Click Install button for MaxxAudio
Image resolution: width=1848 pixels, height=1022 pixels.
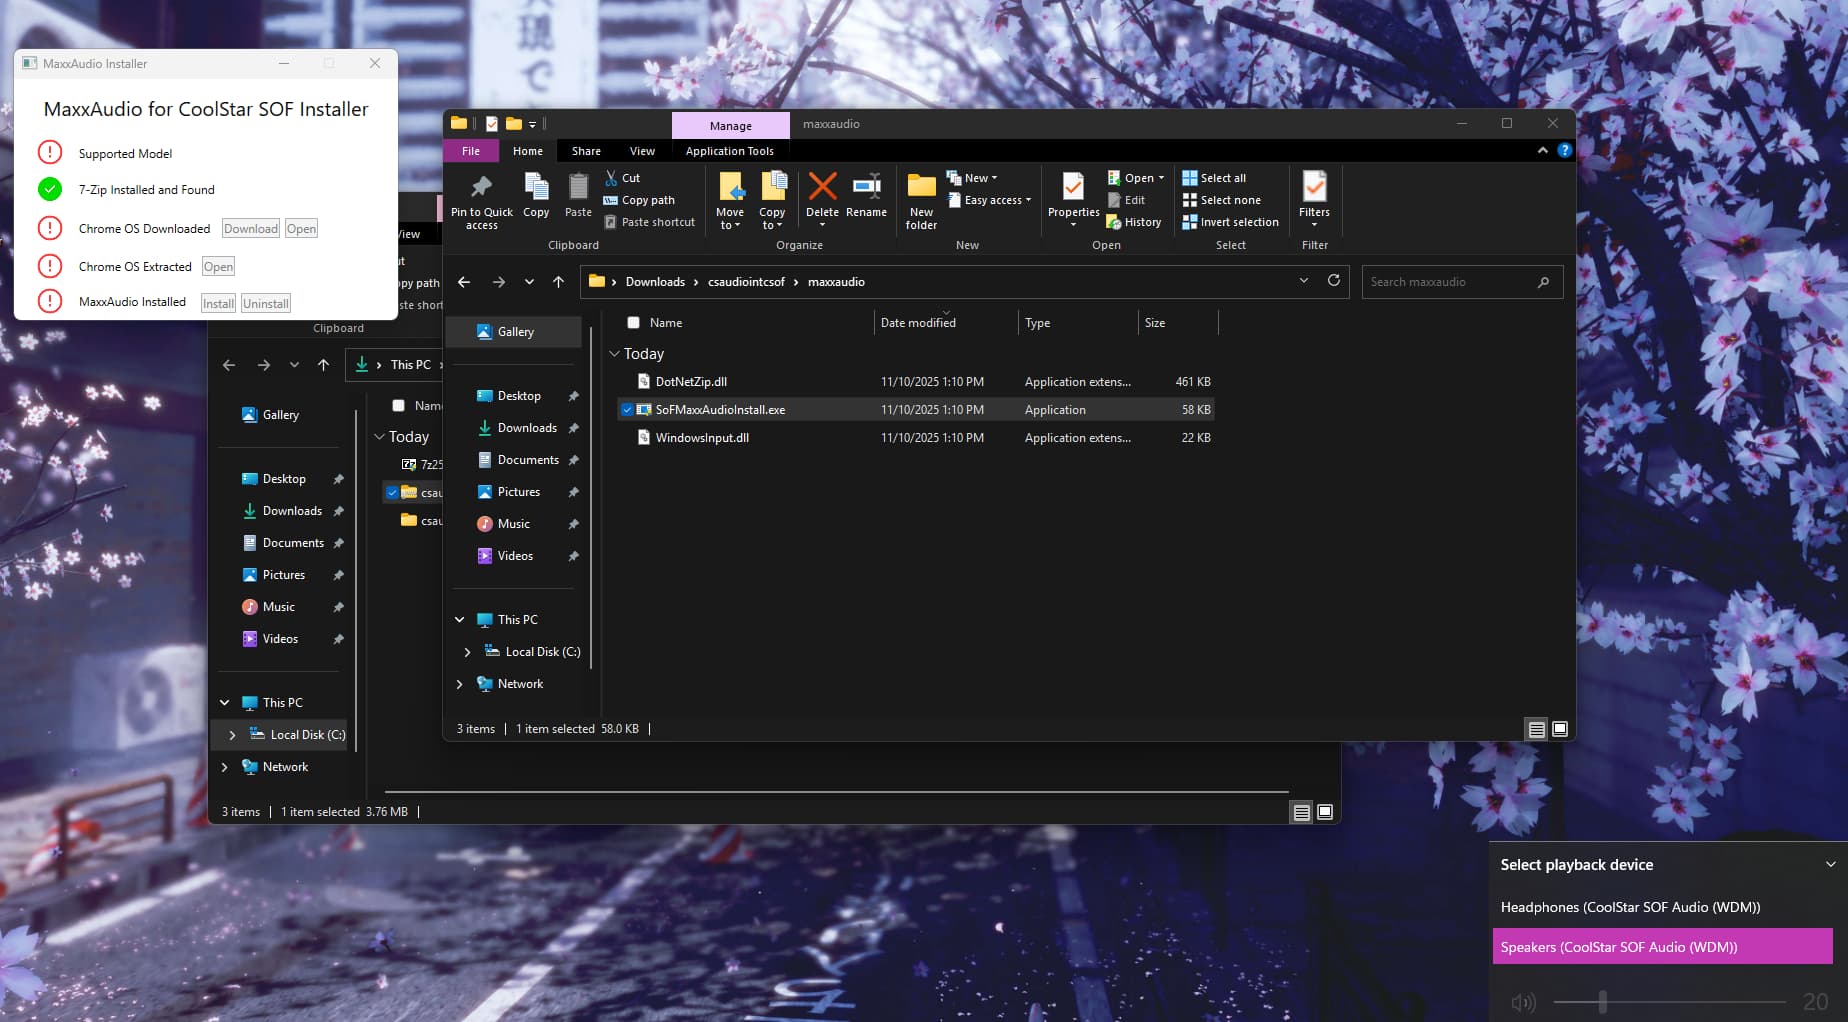point(218,304)
